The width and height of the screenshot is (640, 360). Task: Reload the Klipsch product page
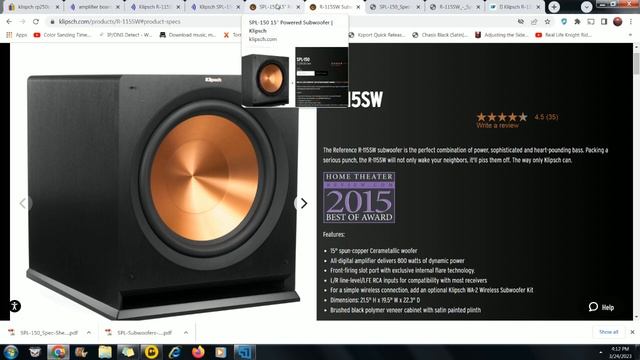click(x=36, y=22)
